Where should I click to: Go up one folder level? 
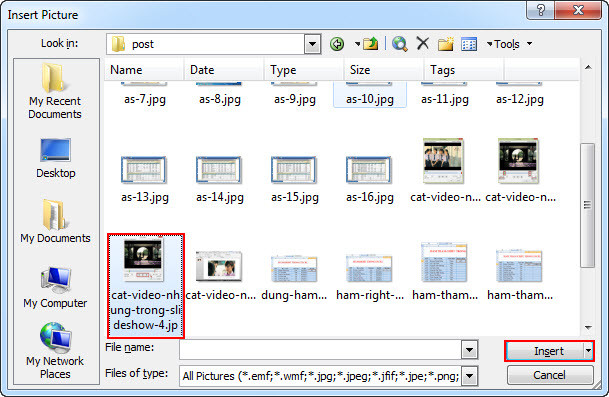point(371,44)
